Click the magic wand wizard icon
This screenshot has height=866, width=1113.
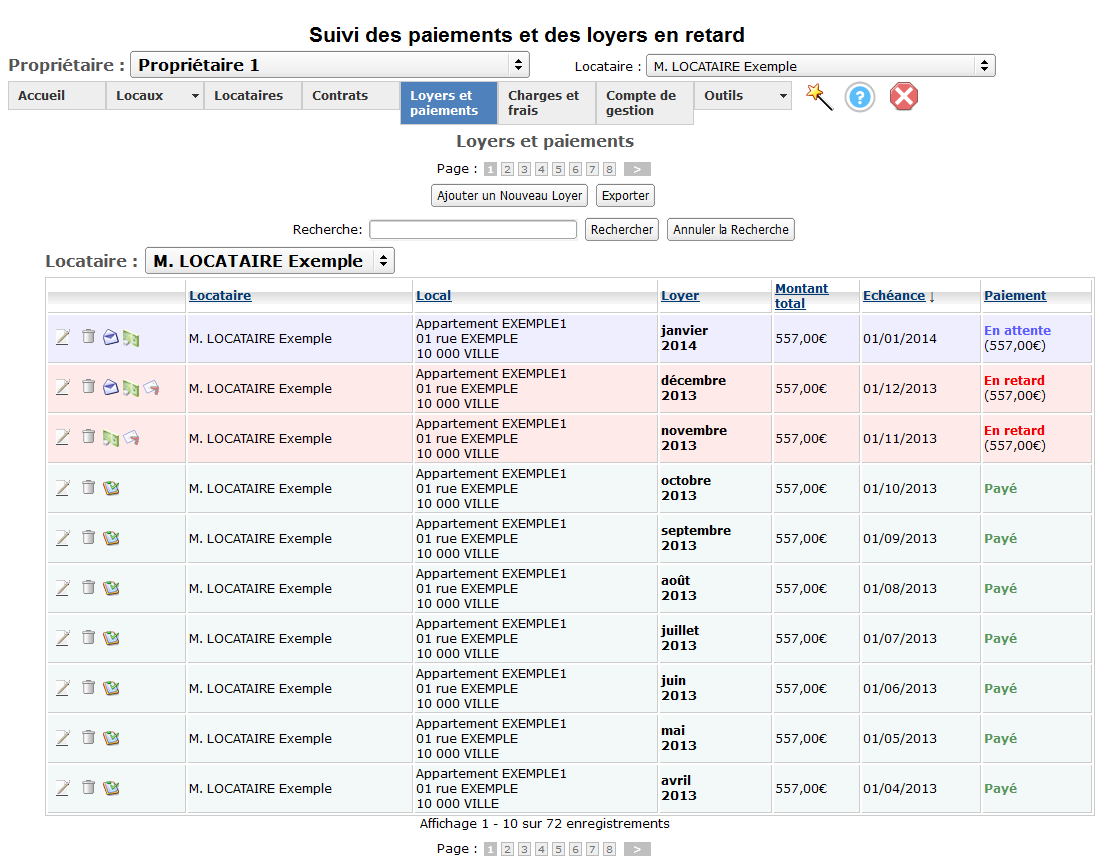[819, 97]
